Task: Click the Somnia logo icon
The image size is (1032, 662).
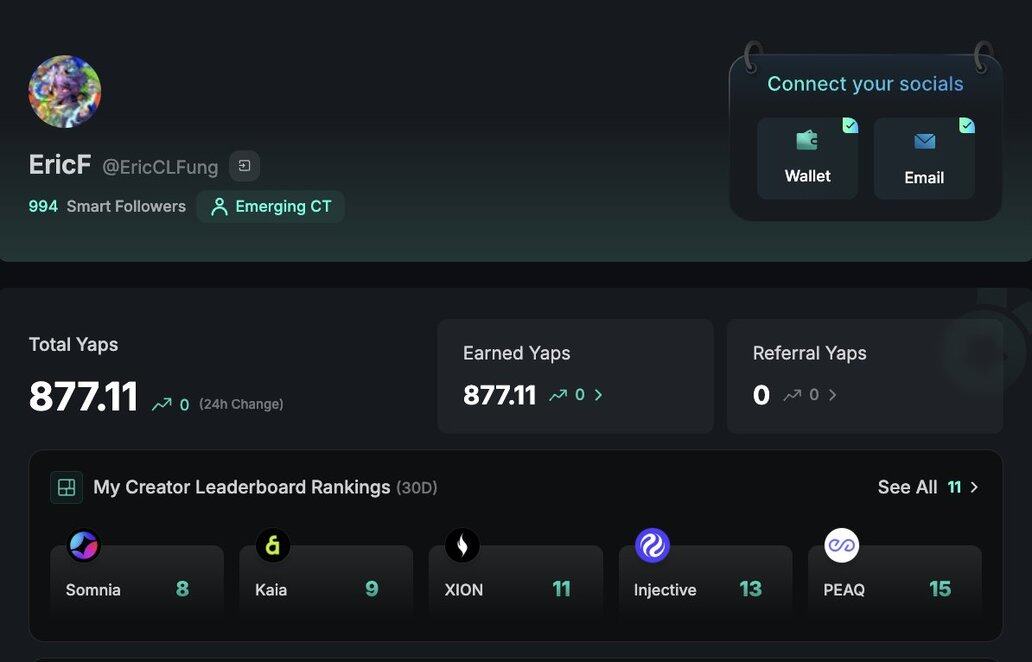Action: (x=84, y=546)
